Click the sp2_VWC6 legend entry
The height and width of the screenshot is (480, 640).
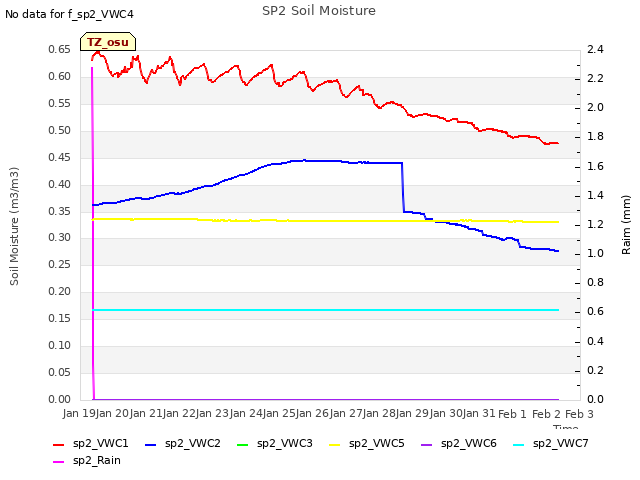[x=459, y=443]
